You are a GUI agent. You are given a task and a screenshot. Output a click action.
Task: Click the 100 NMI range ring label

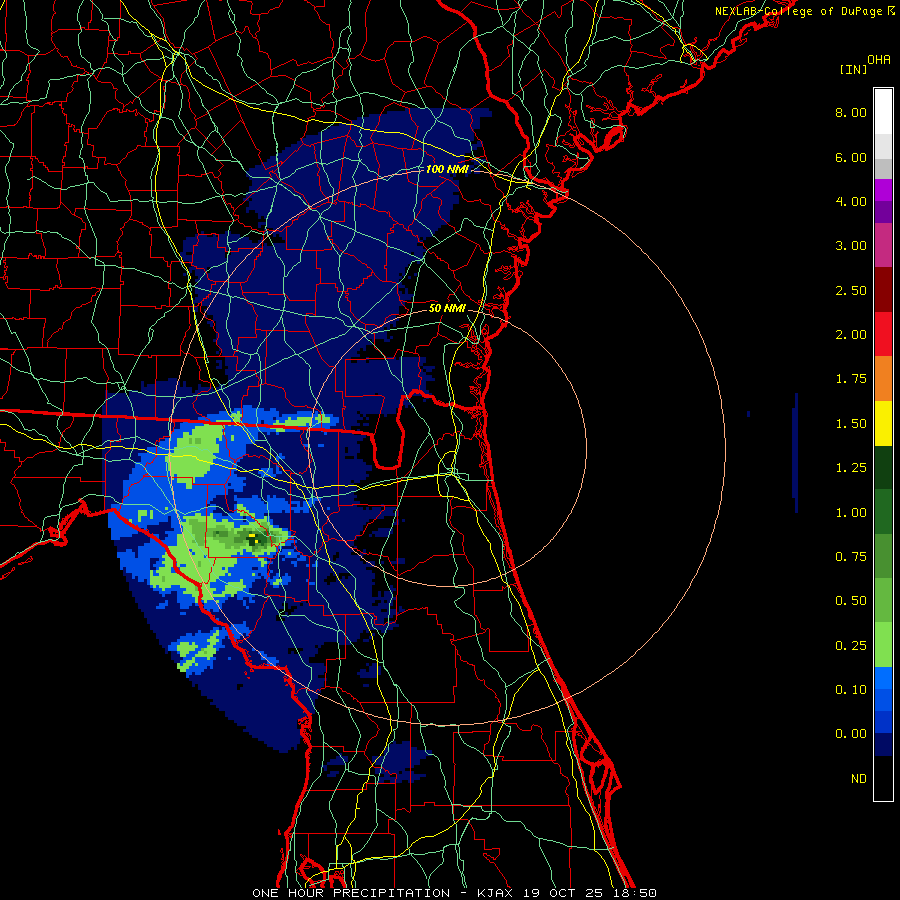tap(447, 169)
